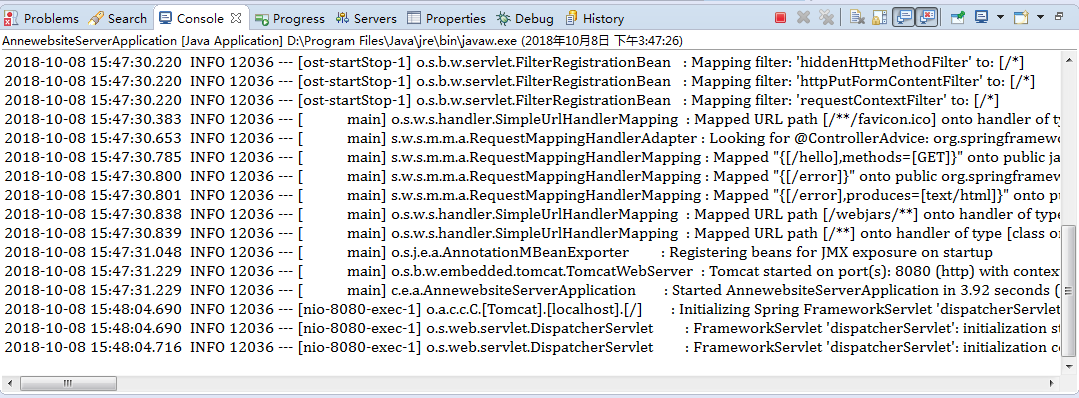Screen dimensions: 1079x398
Task: Open the Servers tab
Action: coord(367,19)
